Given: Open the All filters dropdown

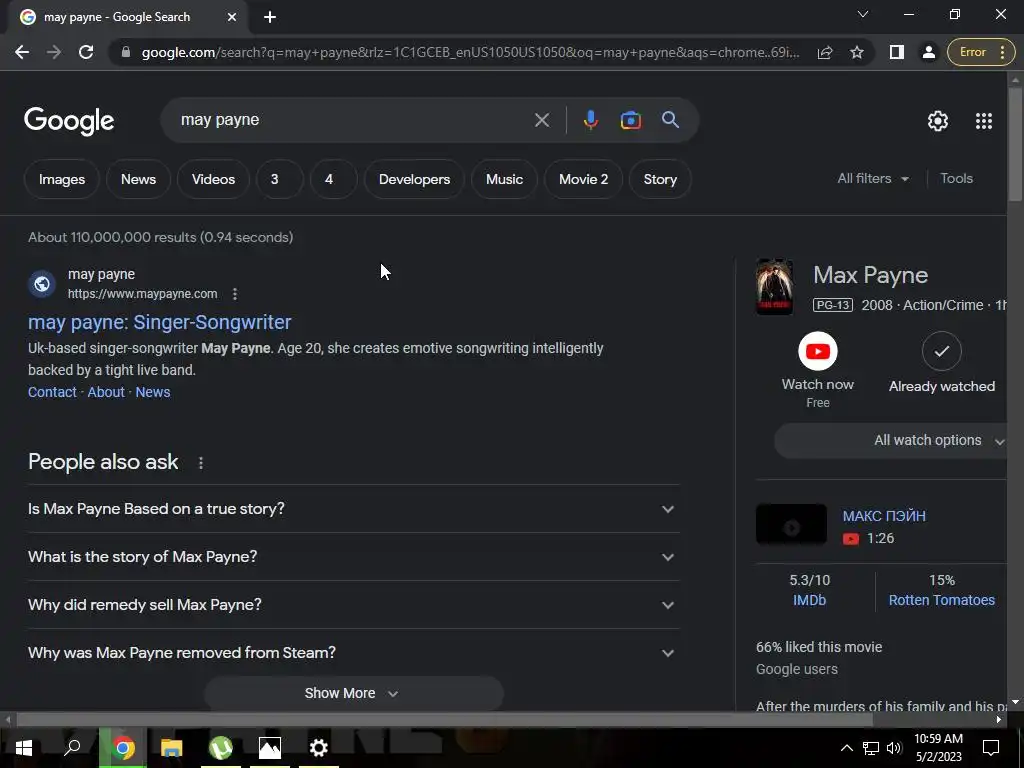Looking at the screenshot, I should click(872, 178).
